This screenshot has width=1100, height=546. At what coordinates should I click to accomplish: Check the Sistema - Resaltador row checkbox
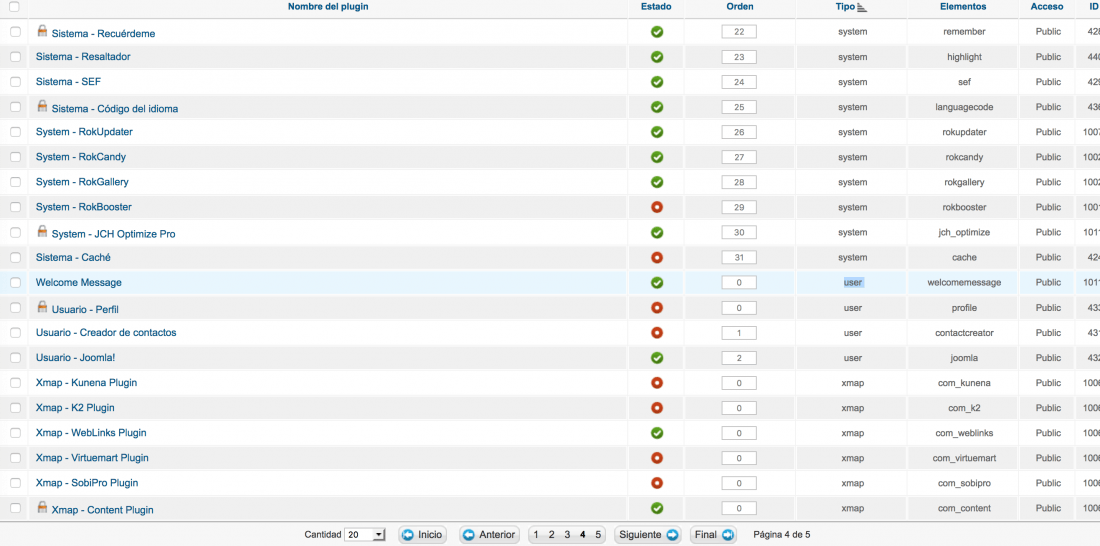[x=15, y=57]
